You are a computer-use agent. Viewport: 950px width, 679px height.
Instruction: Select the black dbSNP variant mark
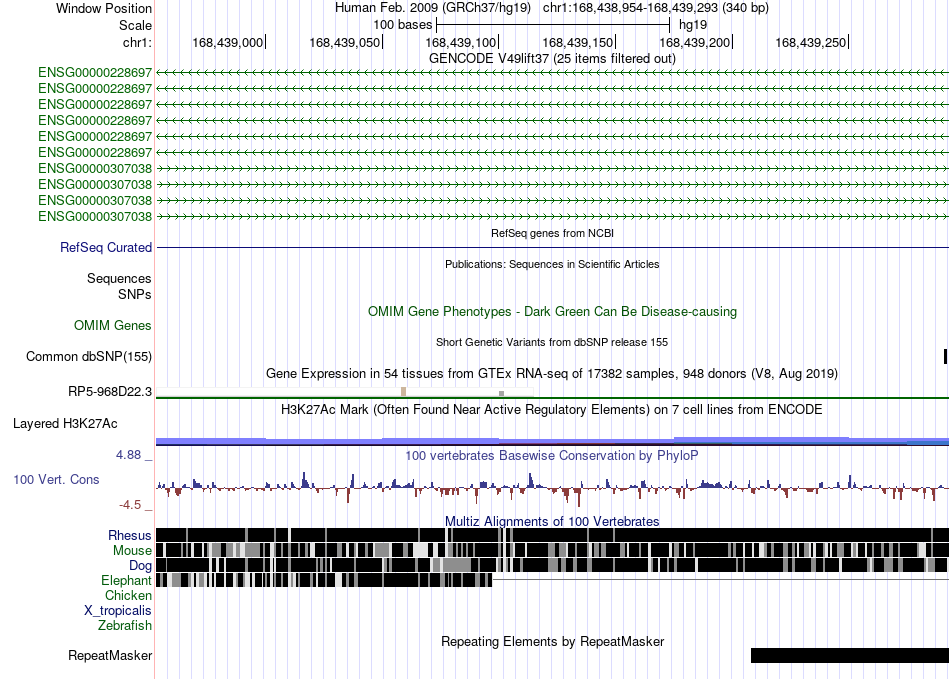[x=945, y=357]
